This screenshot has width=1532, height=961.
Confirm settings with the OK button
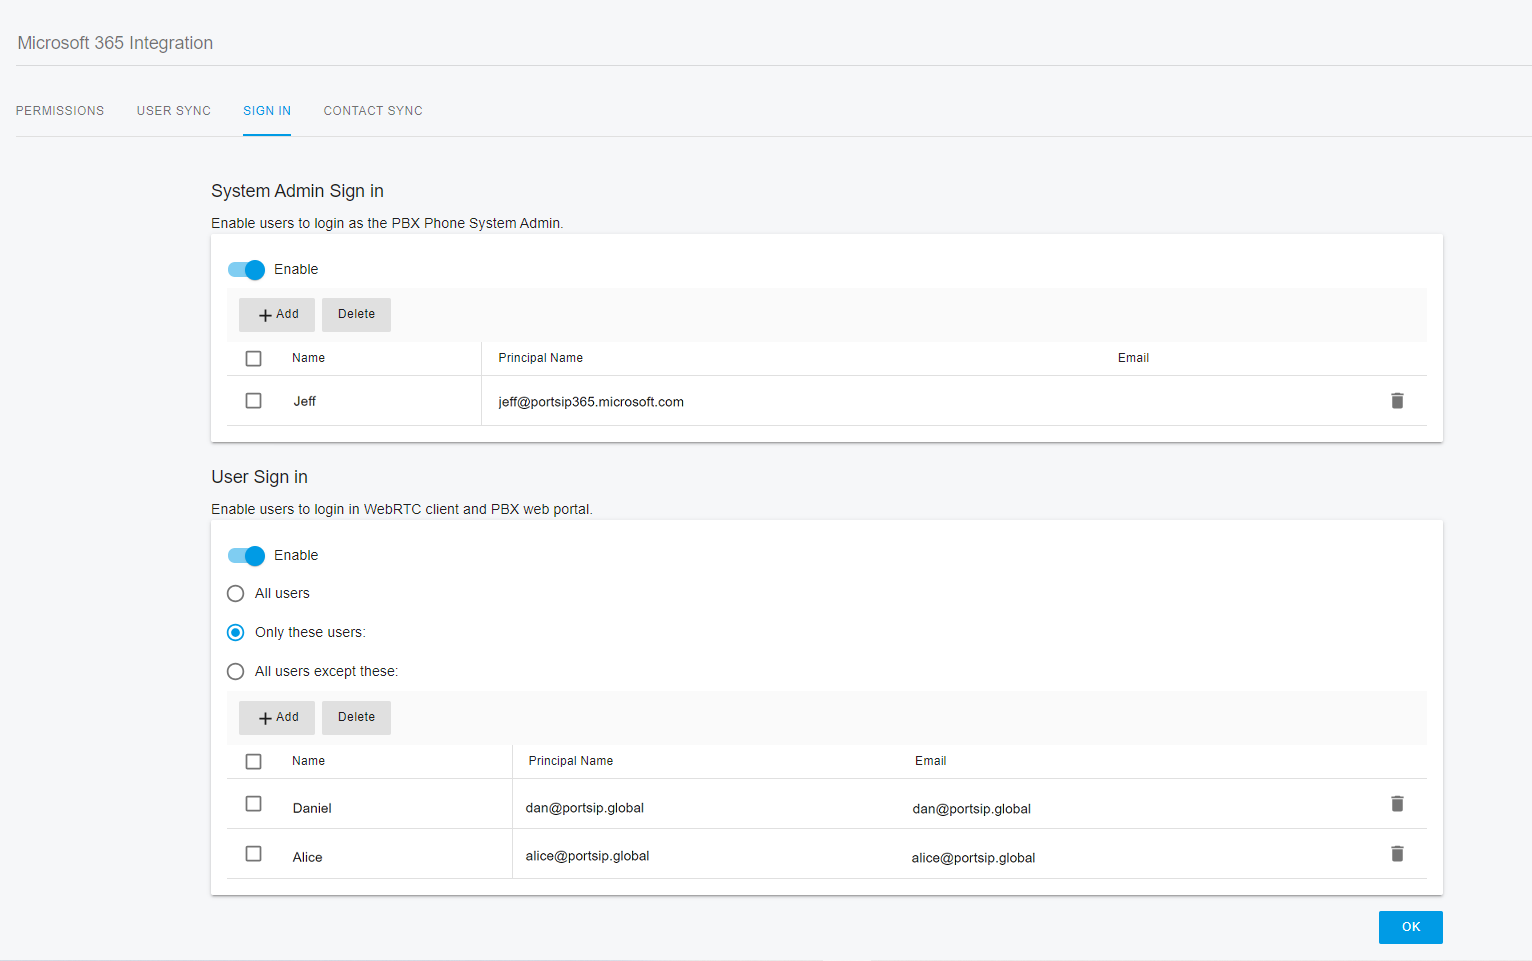click(1410, 927)
